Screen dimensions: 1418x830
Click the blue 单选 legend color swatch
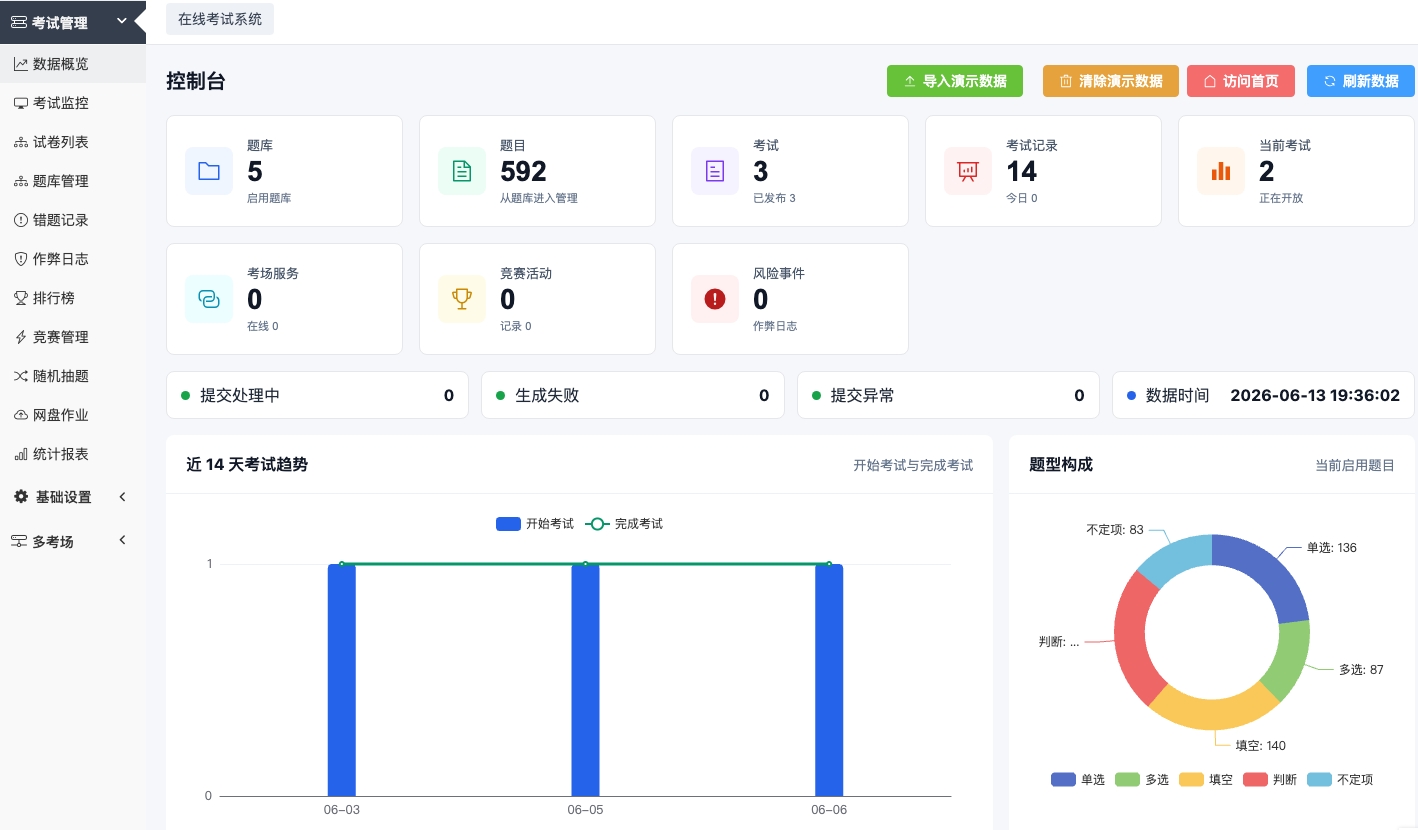pos(1063,779)
